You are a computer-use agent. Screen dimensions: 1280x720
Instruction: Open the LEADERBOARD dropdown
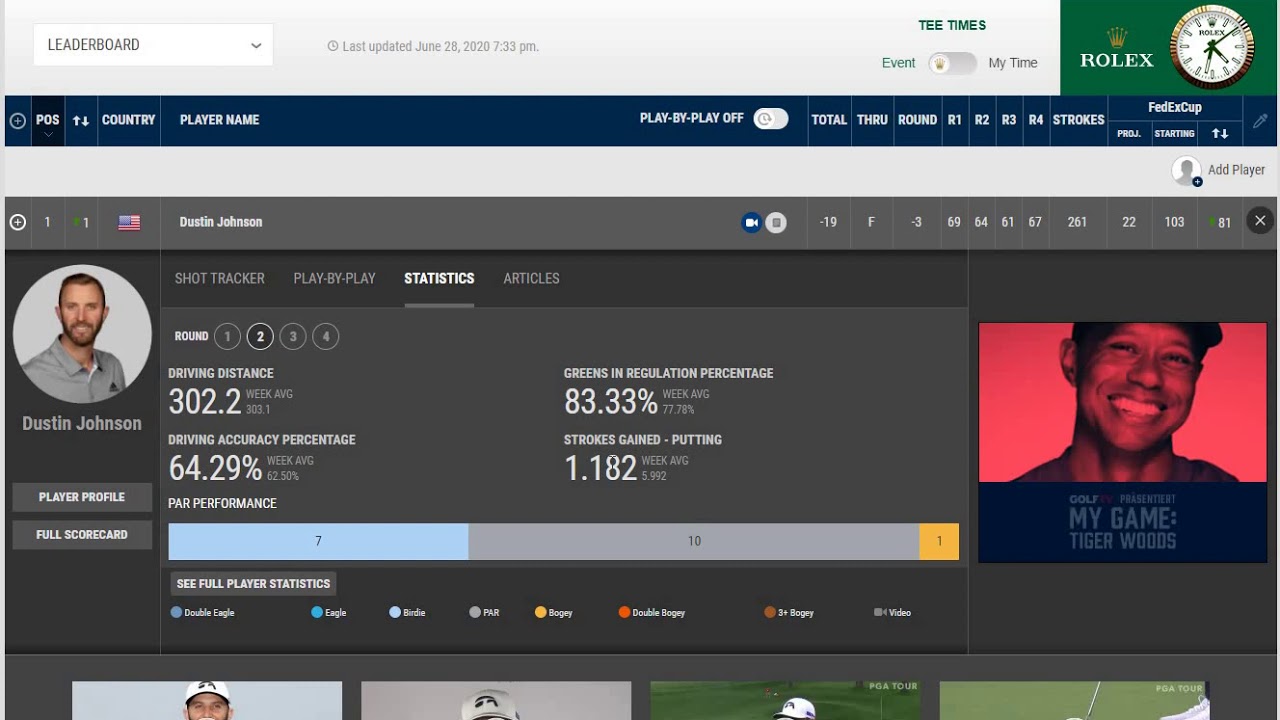click(x=153, y=45)
